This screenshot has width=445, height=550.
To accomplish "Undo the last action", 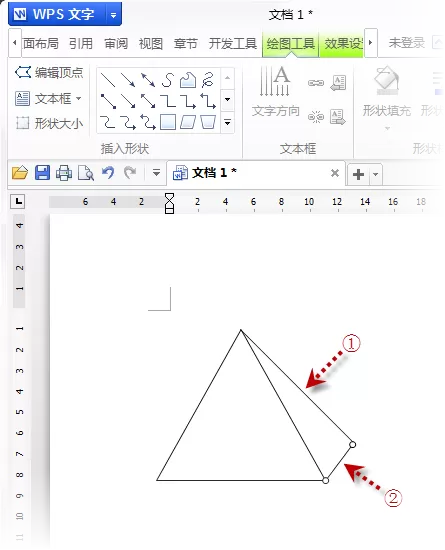I will click(x=108, y=173).
